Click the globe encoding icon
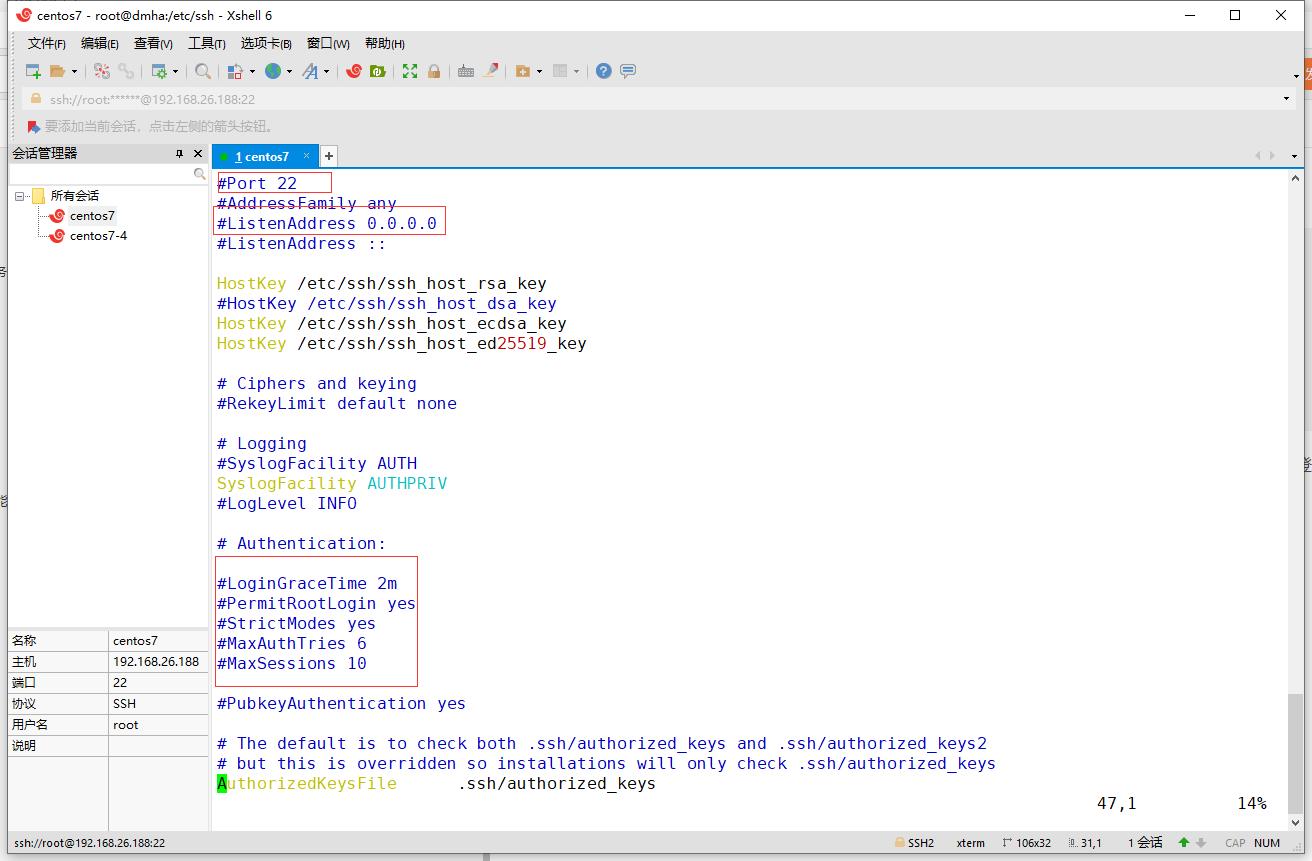The image size is (1312, 861). [272, 71]
